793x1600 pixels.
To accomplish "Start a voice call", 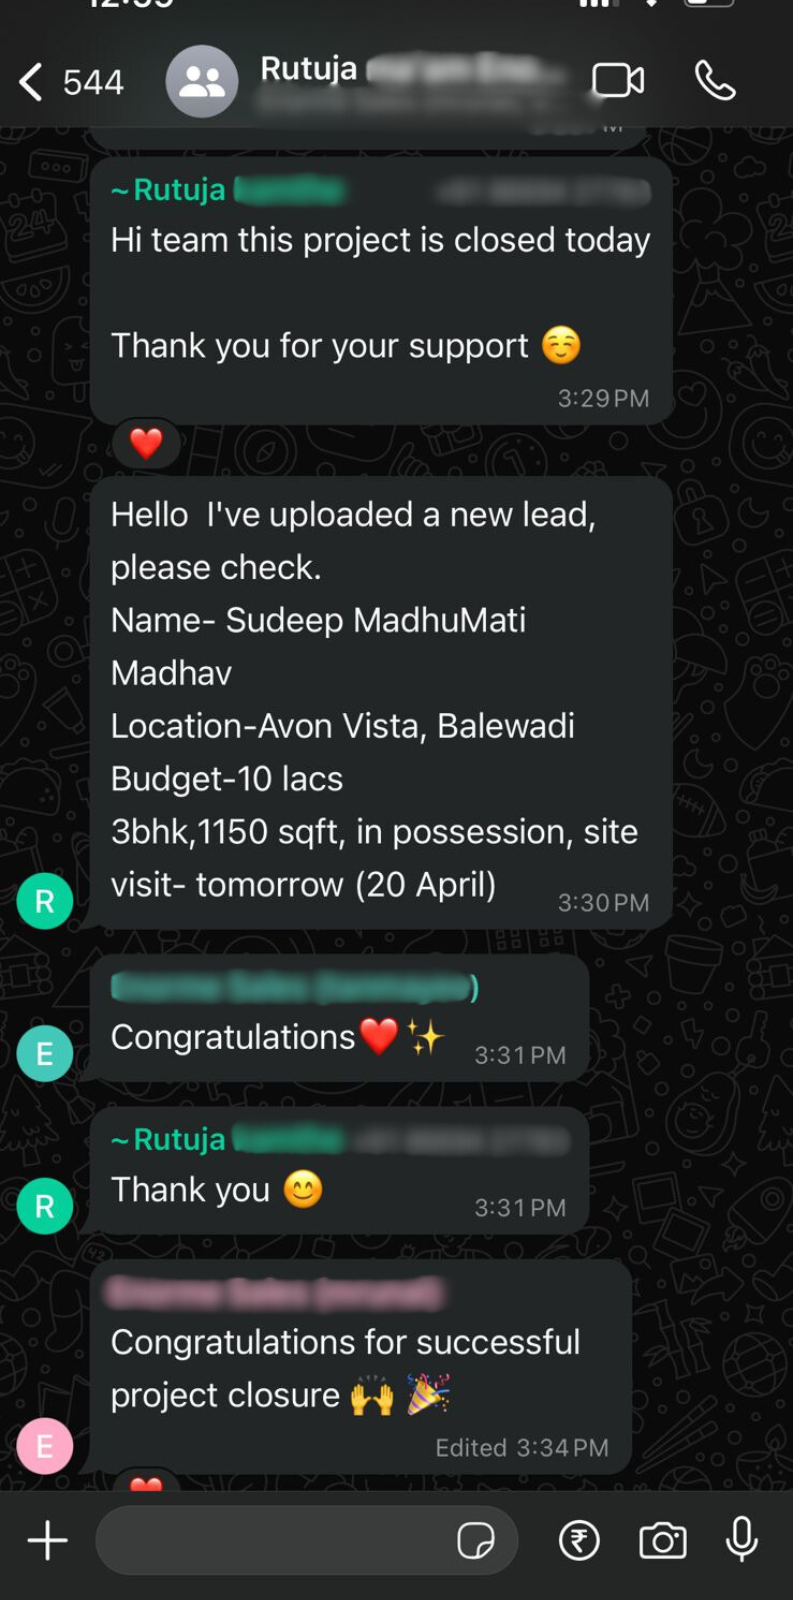I will pos(715,81).
